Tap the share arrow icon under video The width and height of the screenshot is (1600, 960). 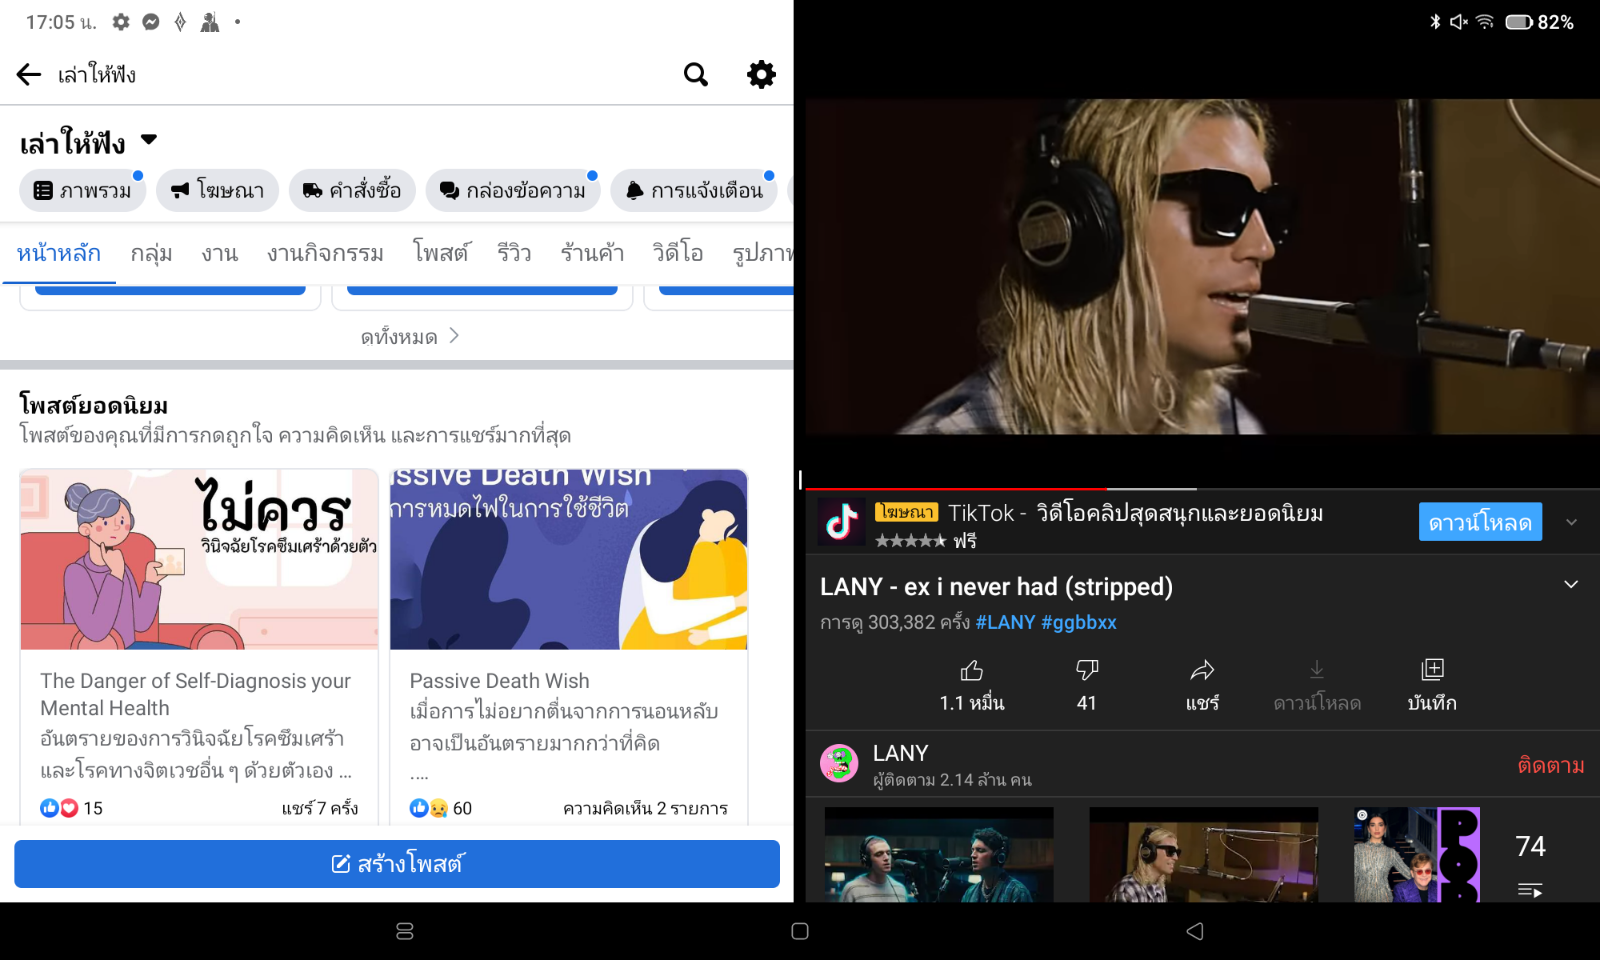(1202, 671)
